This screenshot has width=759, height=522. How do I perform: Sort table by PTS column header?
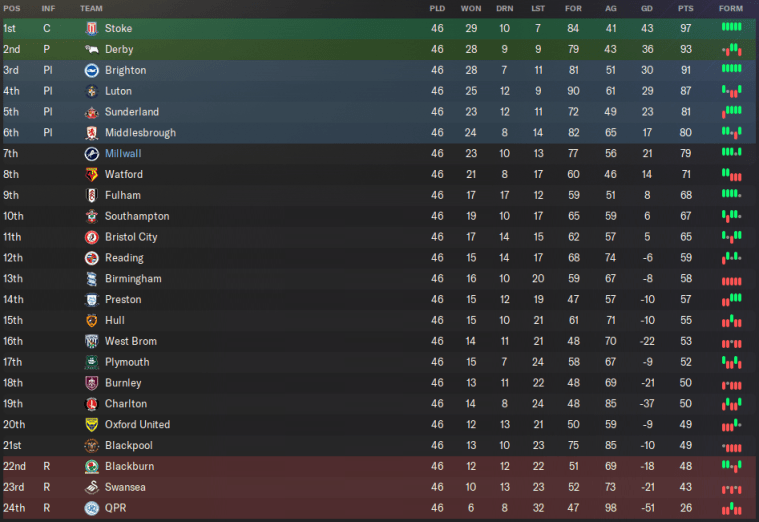(685, 8)
